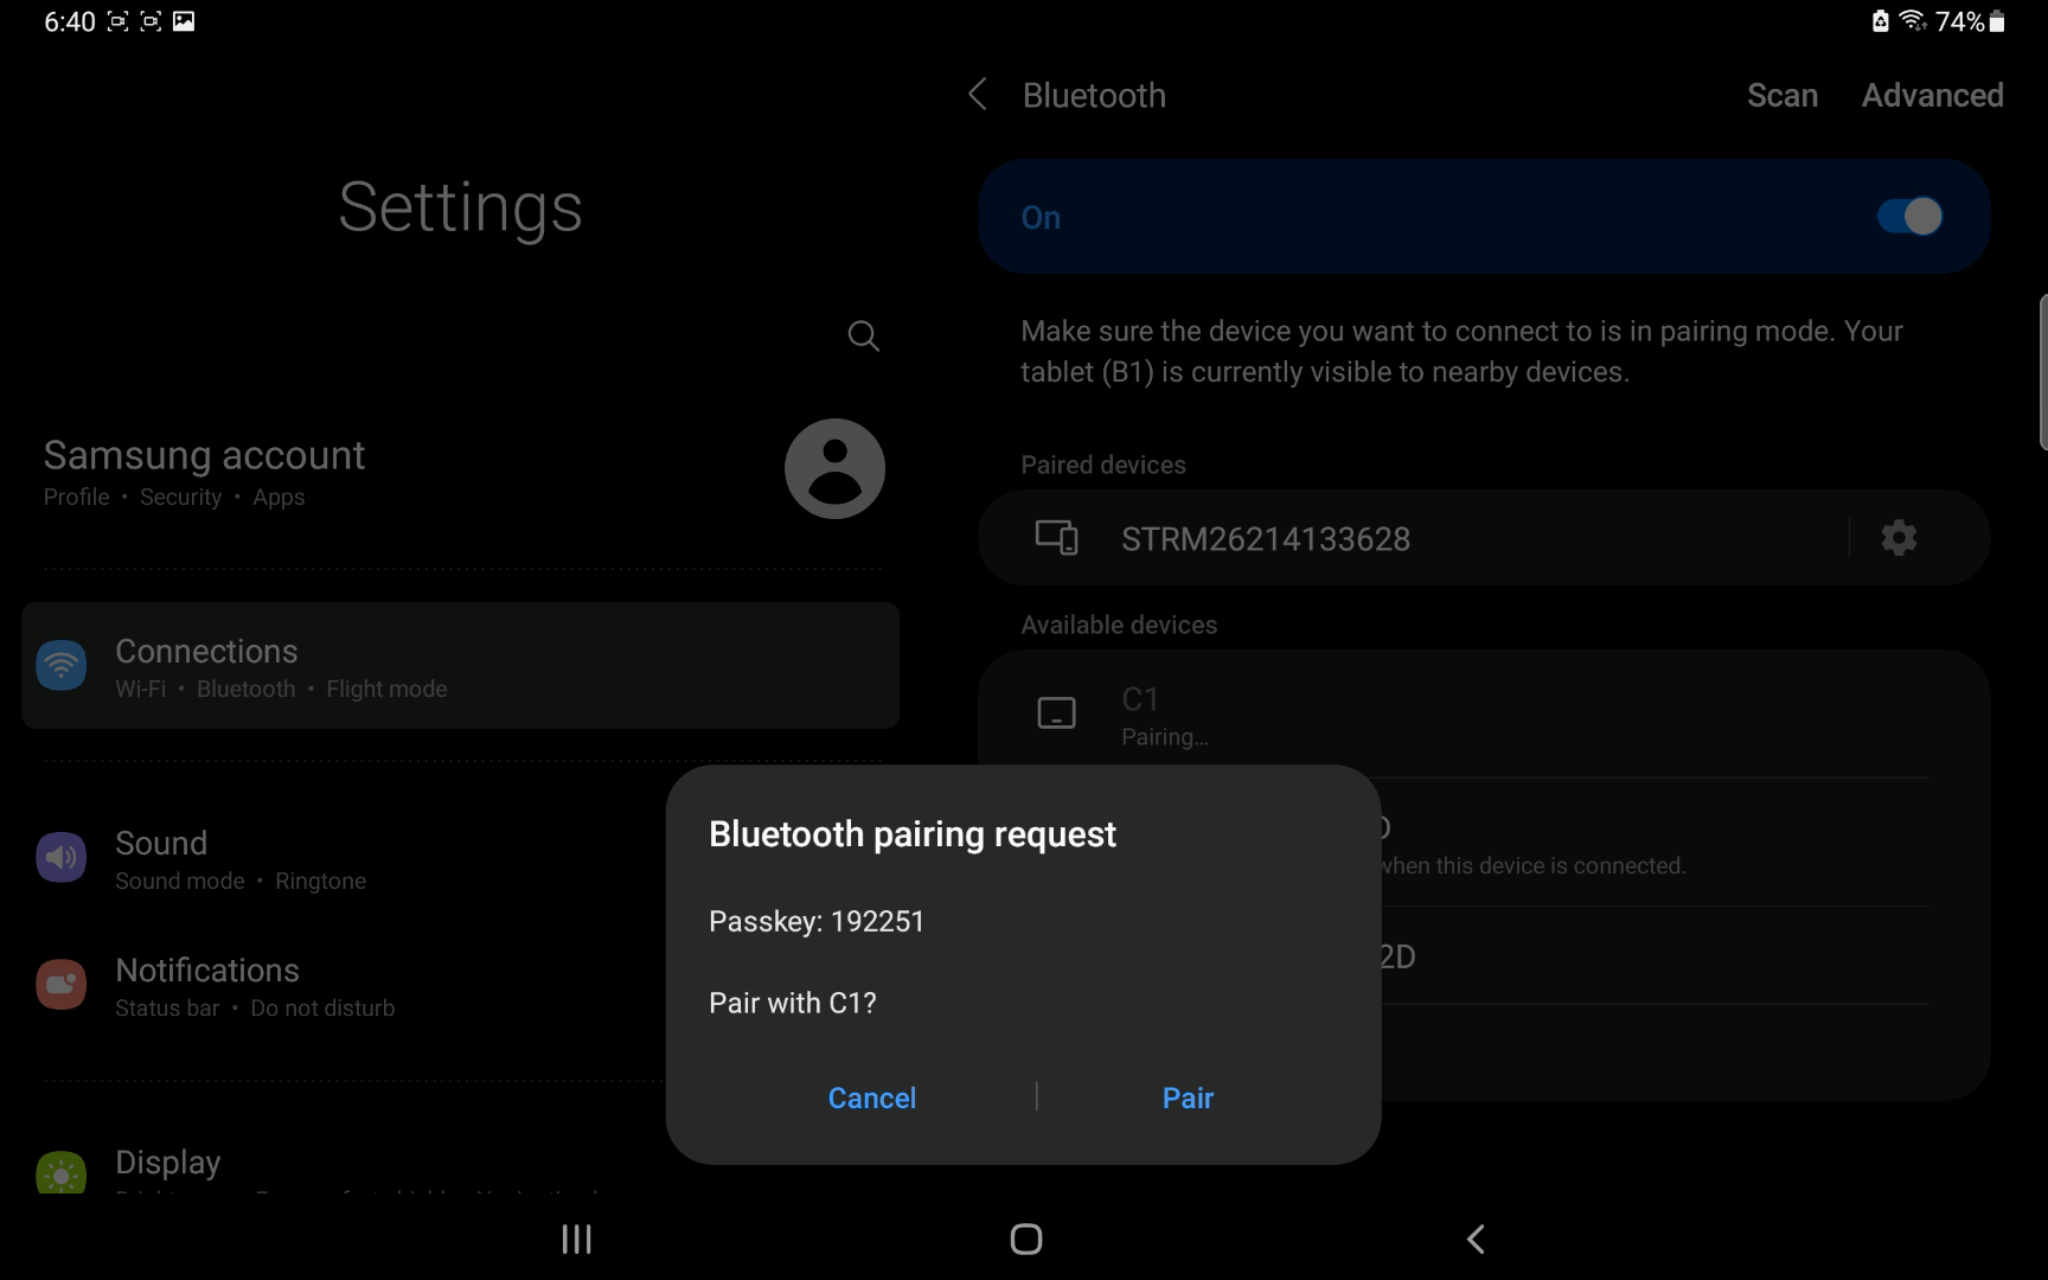Viewport: 2048px width, 1280px height.
Task: Cancel the Bluetooth pairing request
Action: click(871, 1098)
